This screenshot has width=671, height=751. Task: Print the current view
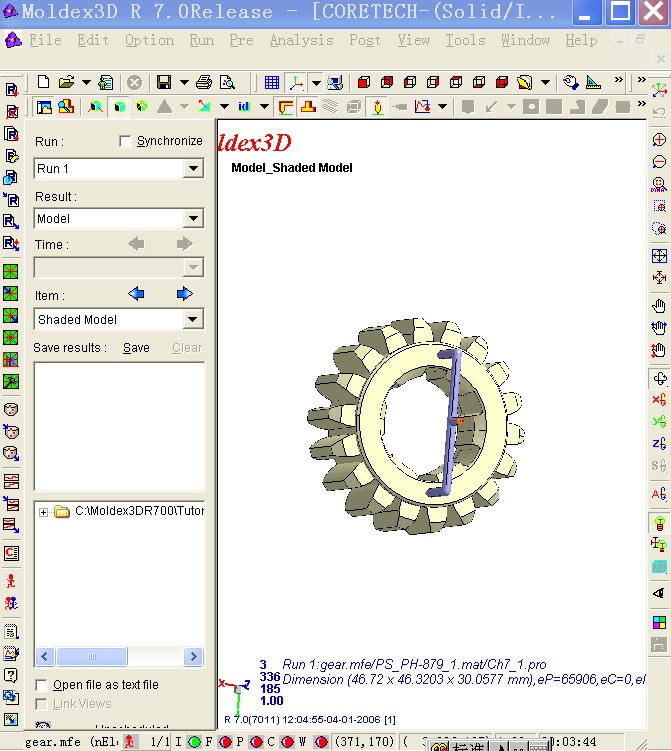click(x=204, y=82)
